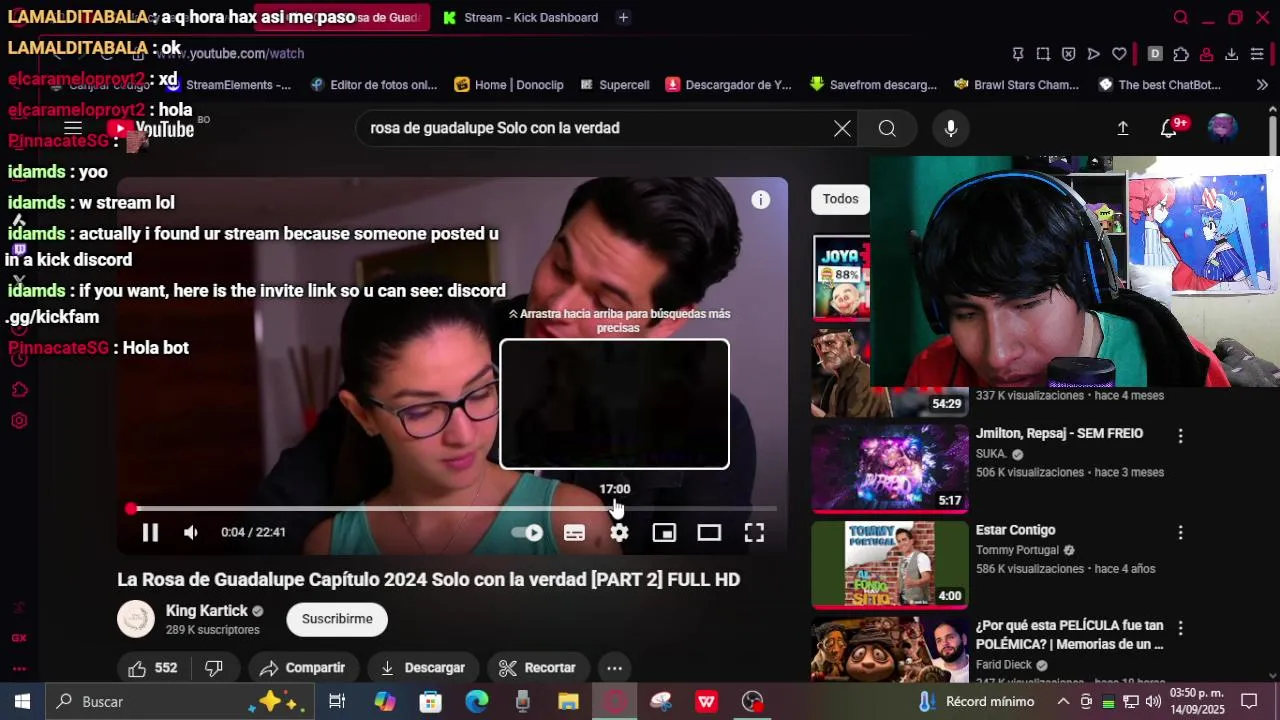This screenshot has height=720, width=1280.
Task: Open the YouTube create/upload button
Action: [1123, 128]
